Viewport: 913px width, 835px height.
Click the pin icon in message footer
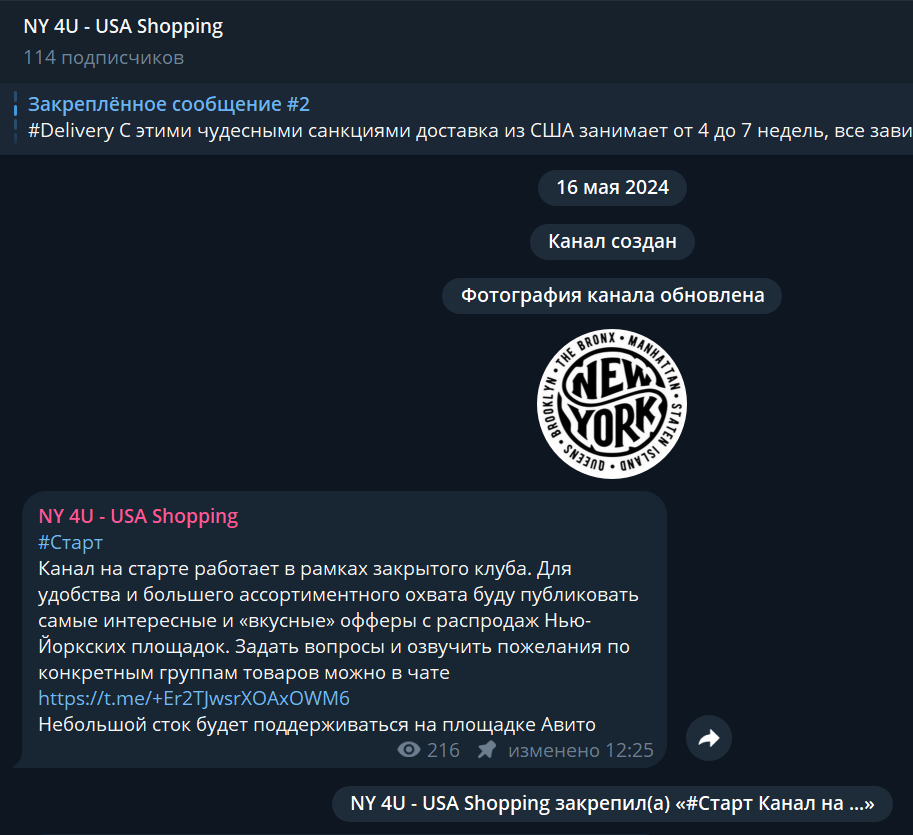[x=487, y=750]
